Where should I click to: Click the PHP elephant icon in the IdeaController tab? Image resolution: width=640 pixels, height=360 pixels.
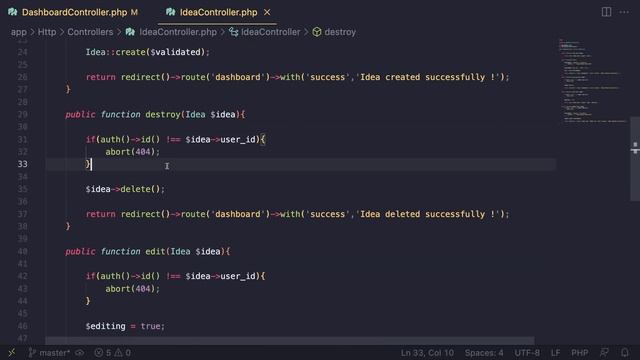(171, 12)
